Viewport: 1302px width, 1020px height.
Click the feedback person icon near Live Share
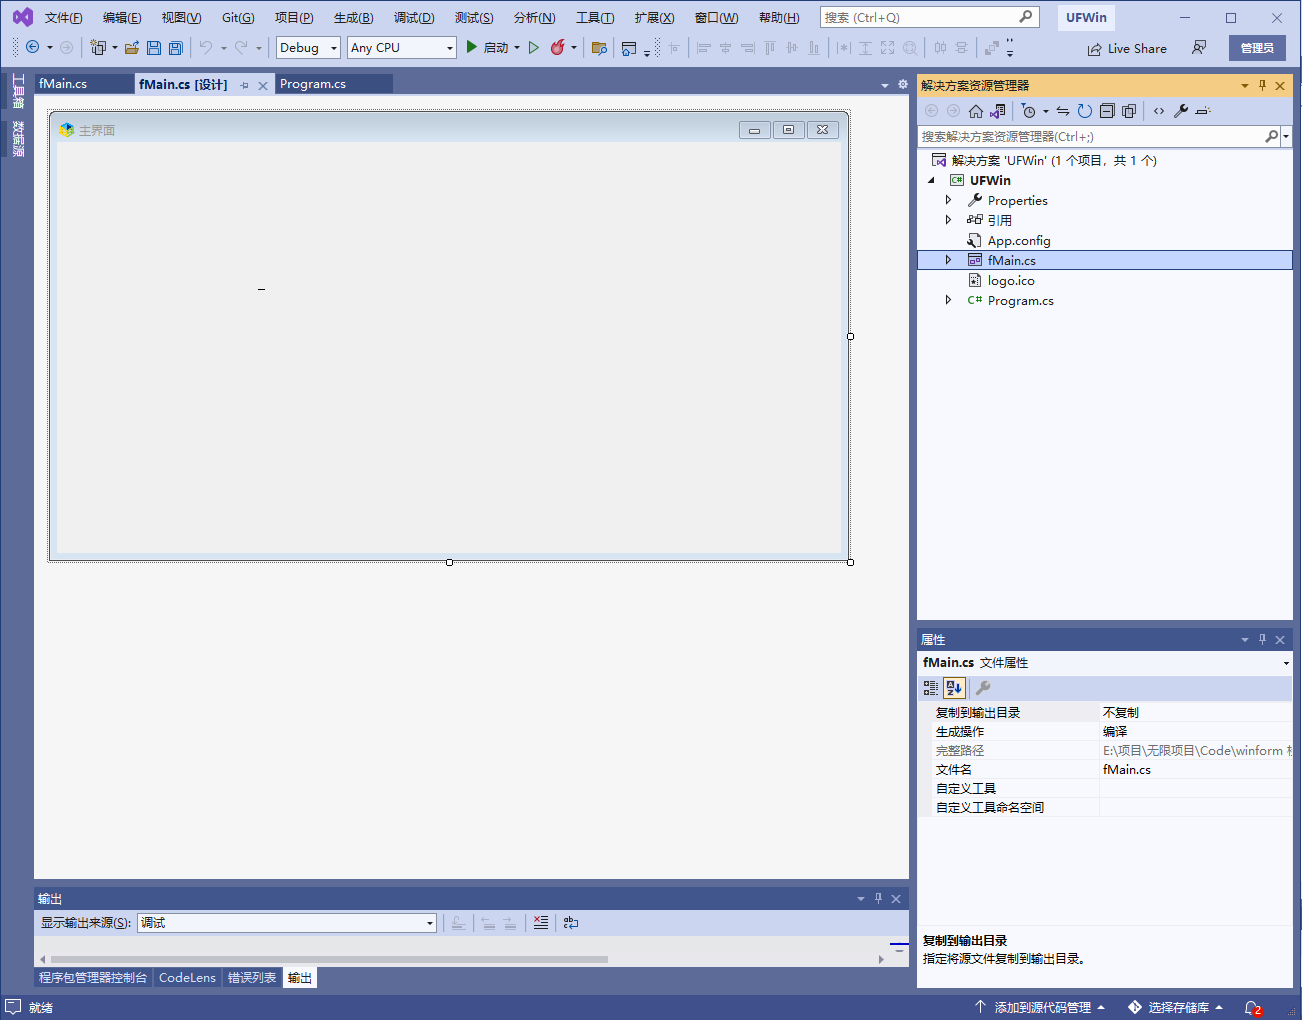1199,48
